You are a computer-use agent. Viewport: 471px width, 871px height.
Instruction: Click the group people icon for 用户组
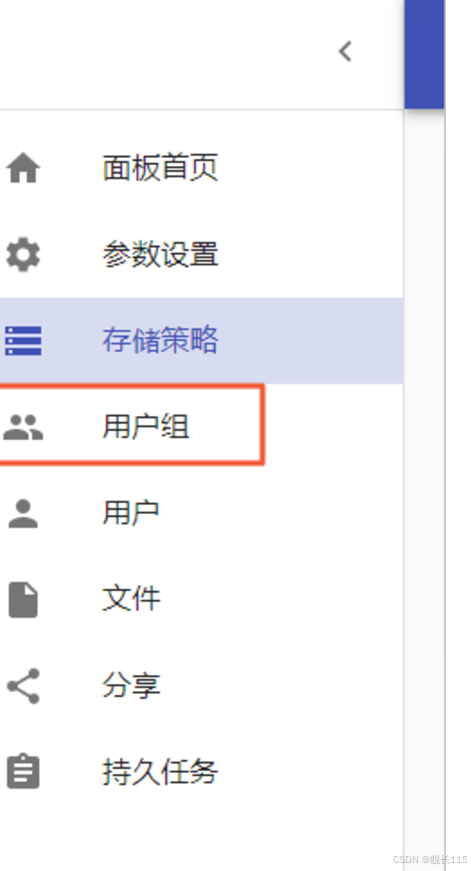point(23,428)
